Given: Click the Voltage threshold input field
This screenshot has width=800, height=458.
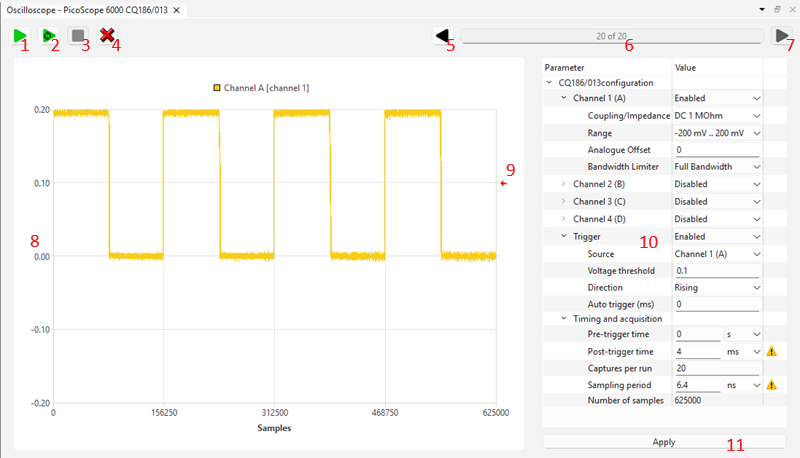Looking at the screenshot, I should 716,270.
